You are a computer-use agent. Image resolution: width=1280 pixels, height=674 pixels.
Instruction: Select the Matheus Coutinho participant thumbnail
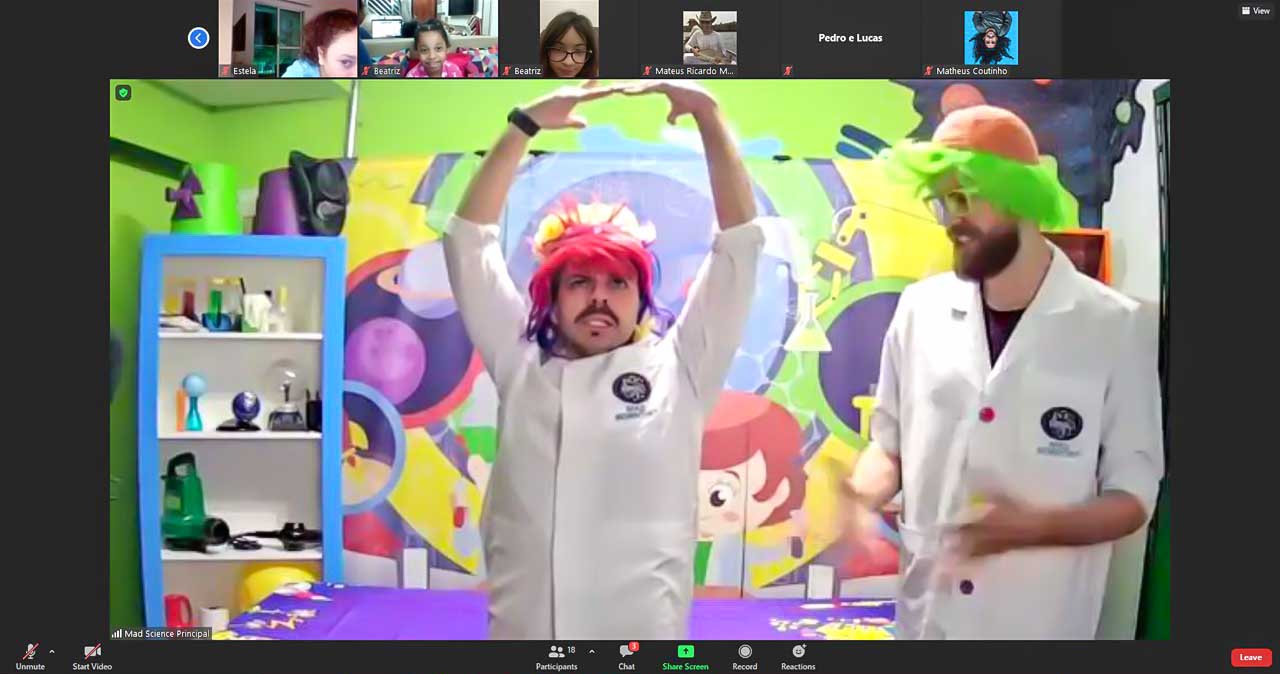pos(990,38)
